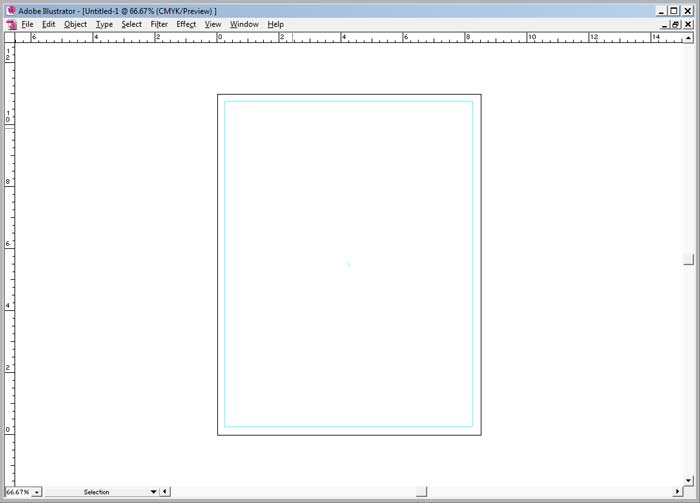Open the Selection status bar popup arrow
700x503 pixels.
pyautogui.click(x=153, y=492)
